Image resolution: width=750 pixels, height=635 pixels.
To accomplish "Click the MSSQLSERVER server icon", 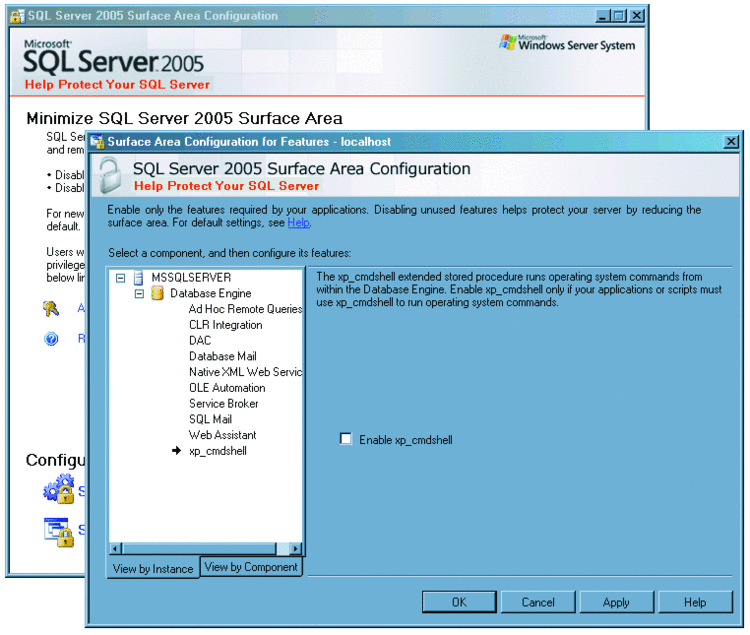I will (x=139, y=278).
